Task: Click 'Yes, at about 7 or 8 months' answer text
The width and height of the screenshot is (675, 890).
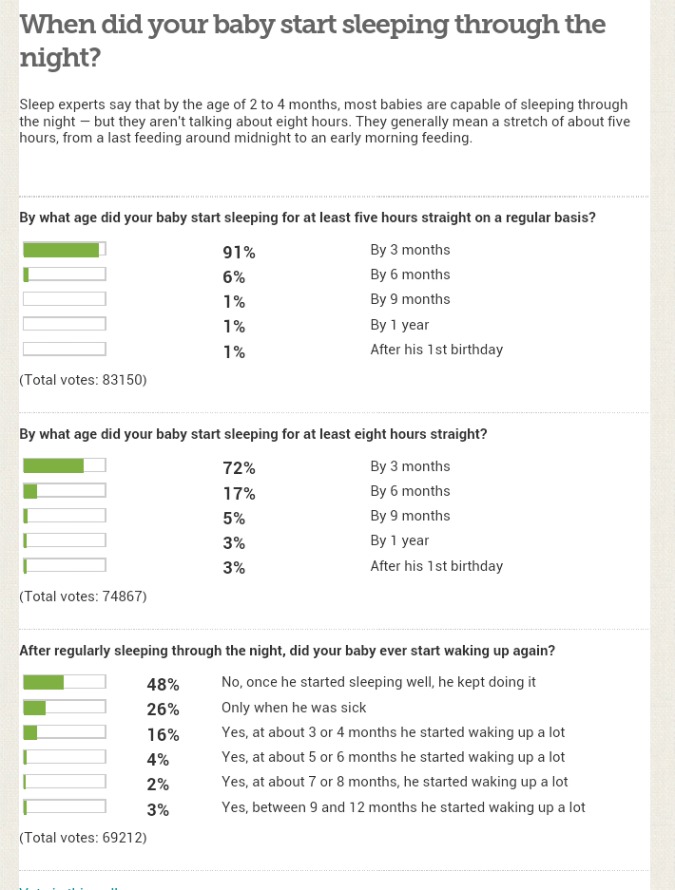Action: (395, 782)
